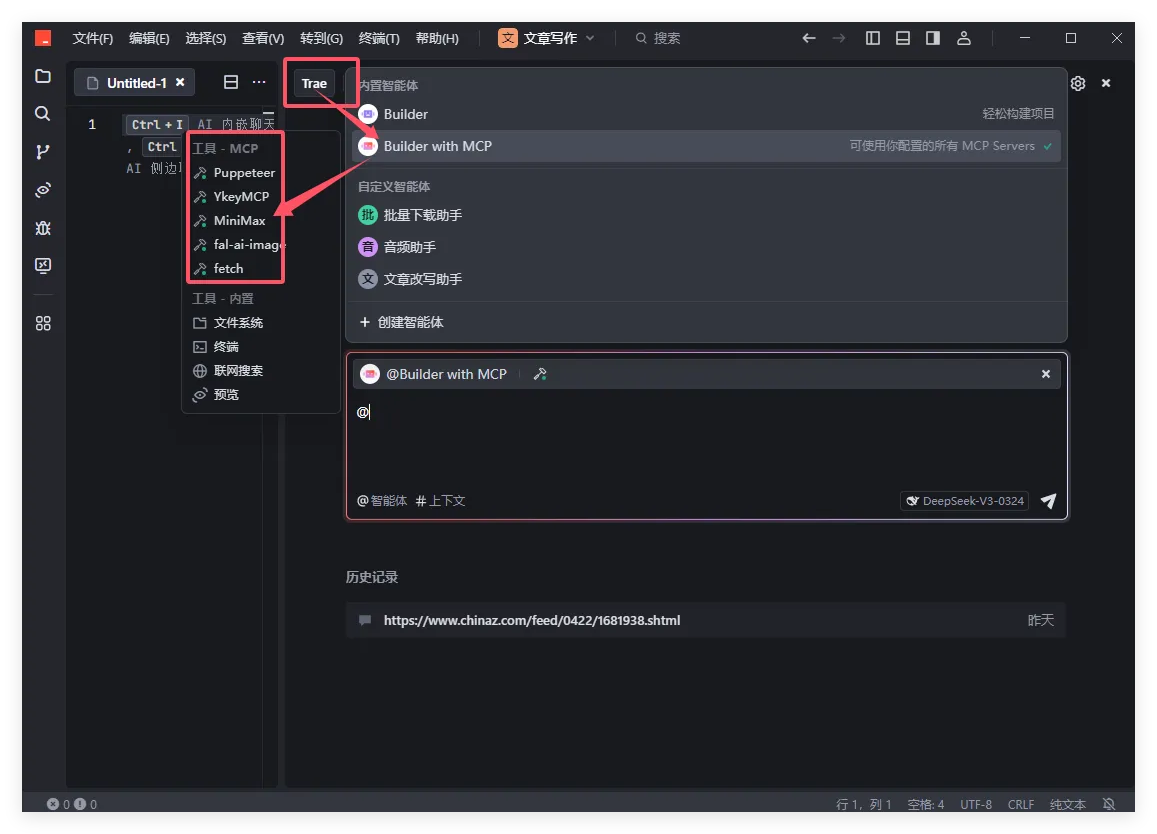Toggle the primary sidebar layout button
Viewport: 1157px width, 834px height.
pos(873,38)
